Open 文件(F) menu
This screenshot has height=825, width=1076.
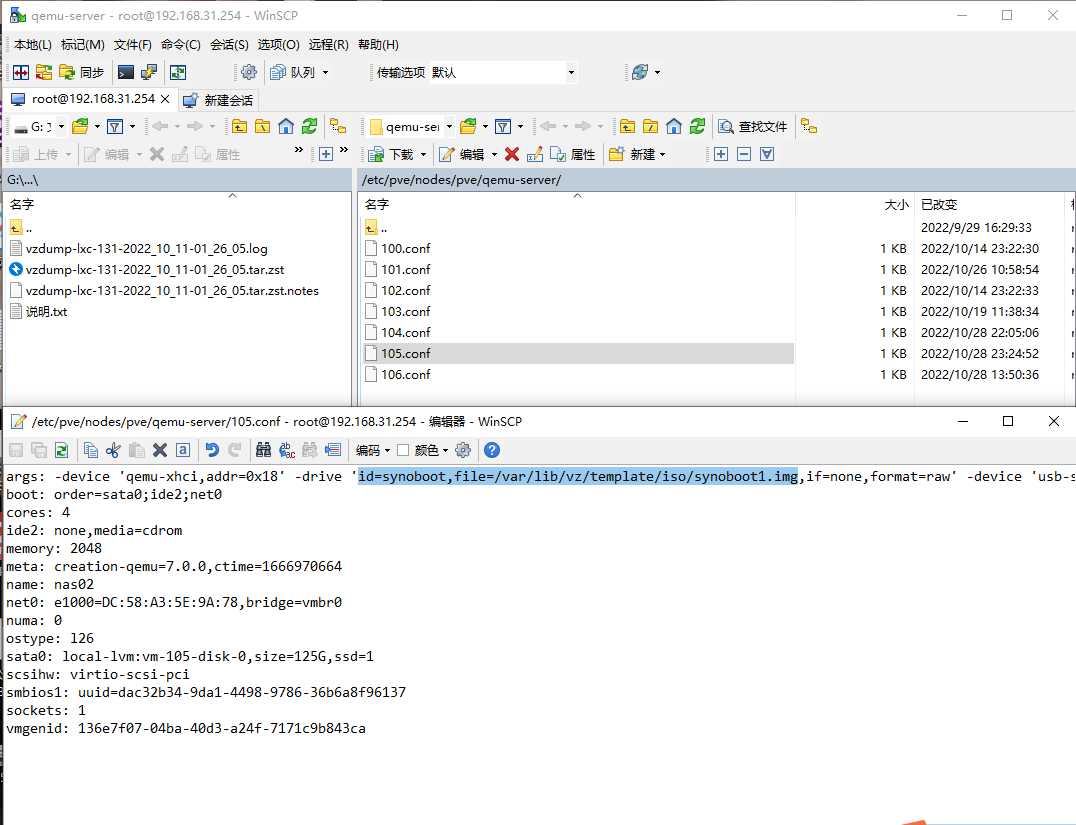click(x=132, y=45)
